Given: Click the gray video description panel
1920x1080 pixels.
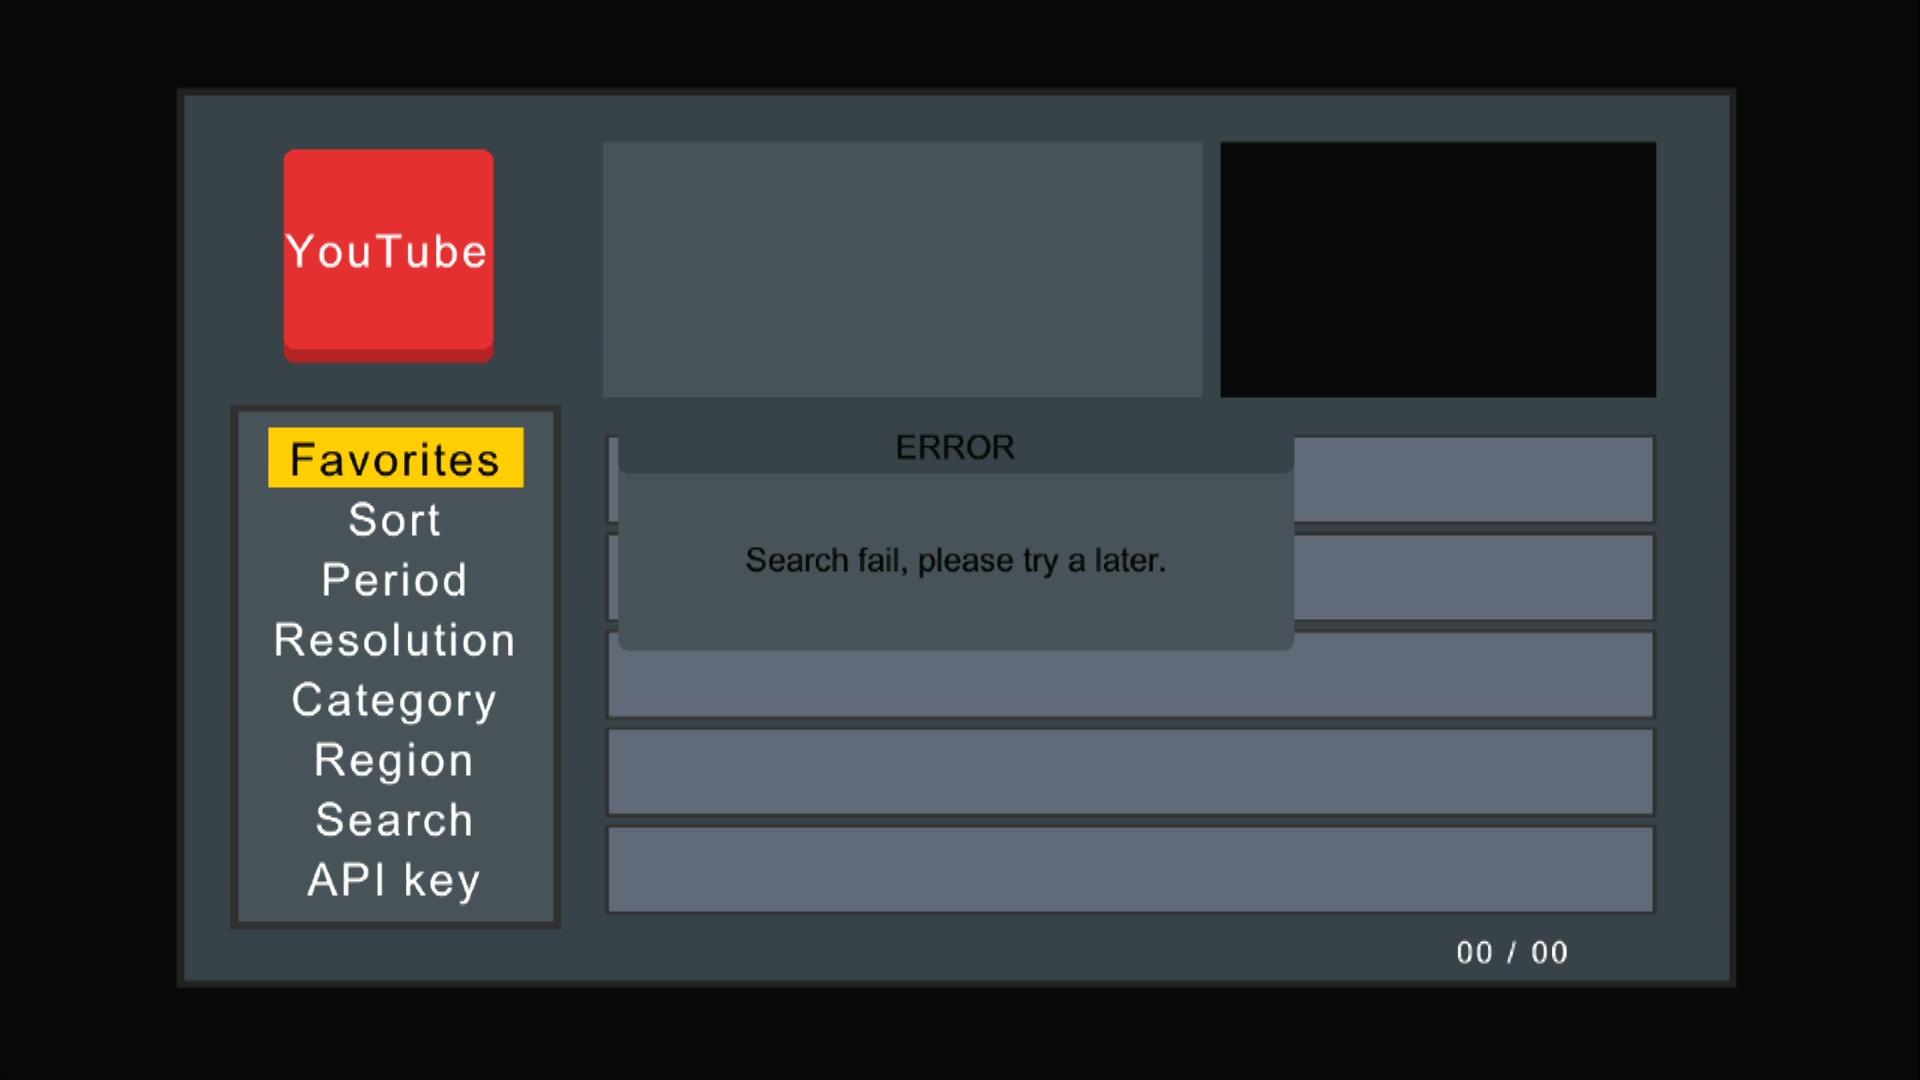Looking at the screenshot, I should [x=902, y=269].
